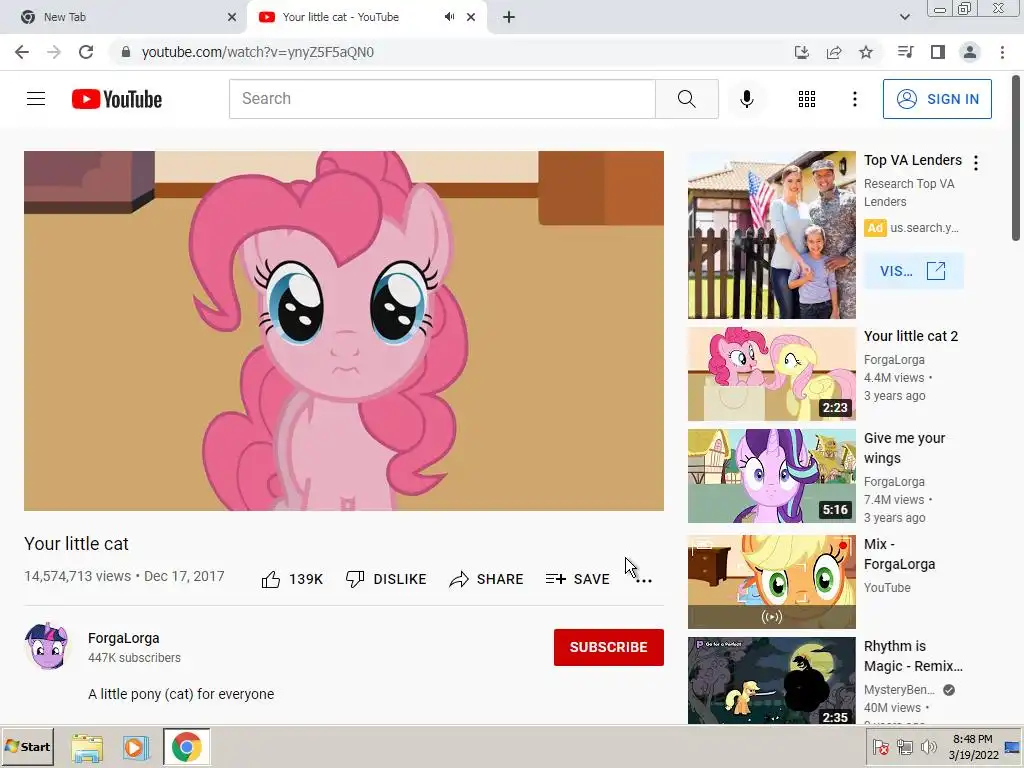Install the YouTube app from the address bar
This screenshot has height=768, width=1024.
[x=801, y=52]
